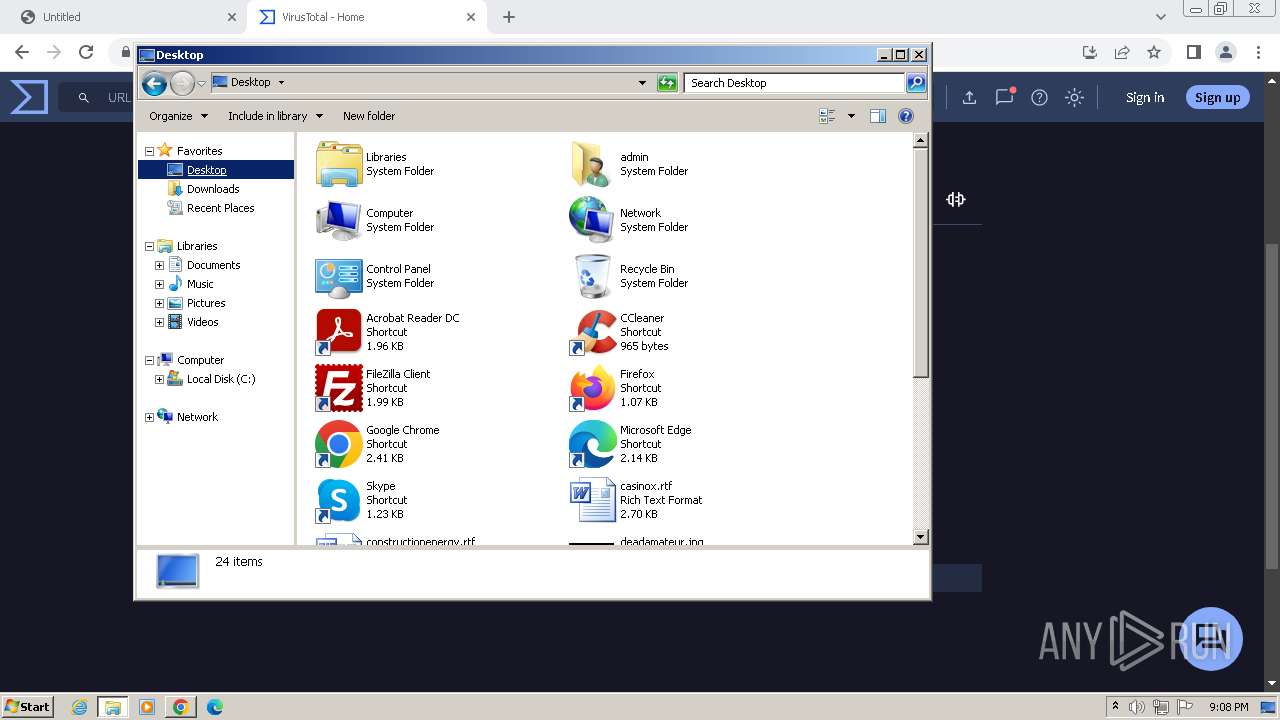This screenshot has width=1280, height=720.
Task: Open Internet Explorer from the taskbar
Action: click(79, 707)
